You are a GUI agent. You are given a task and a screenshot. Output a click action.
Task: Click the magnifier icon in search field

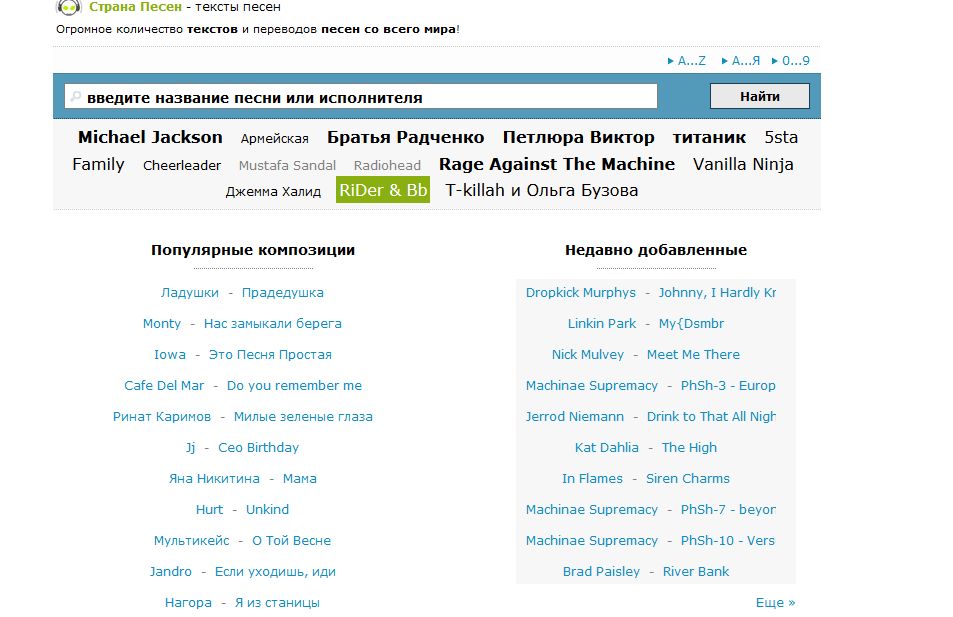click(75, 97)
